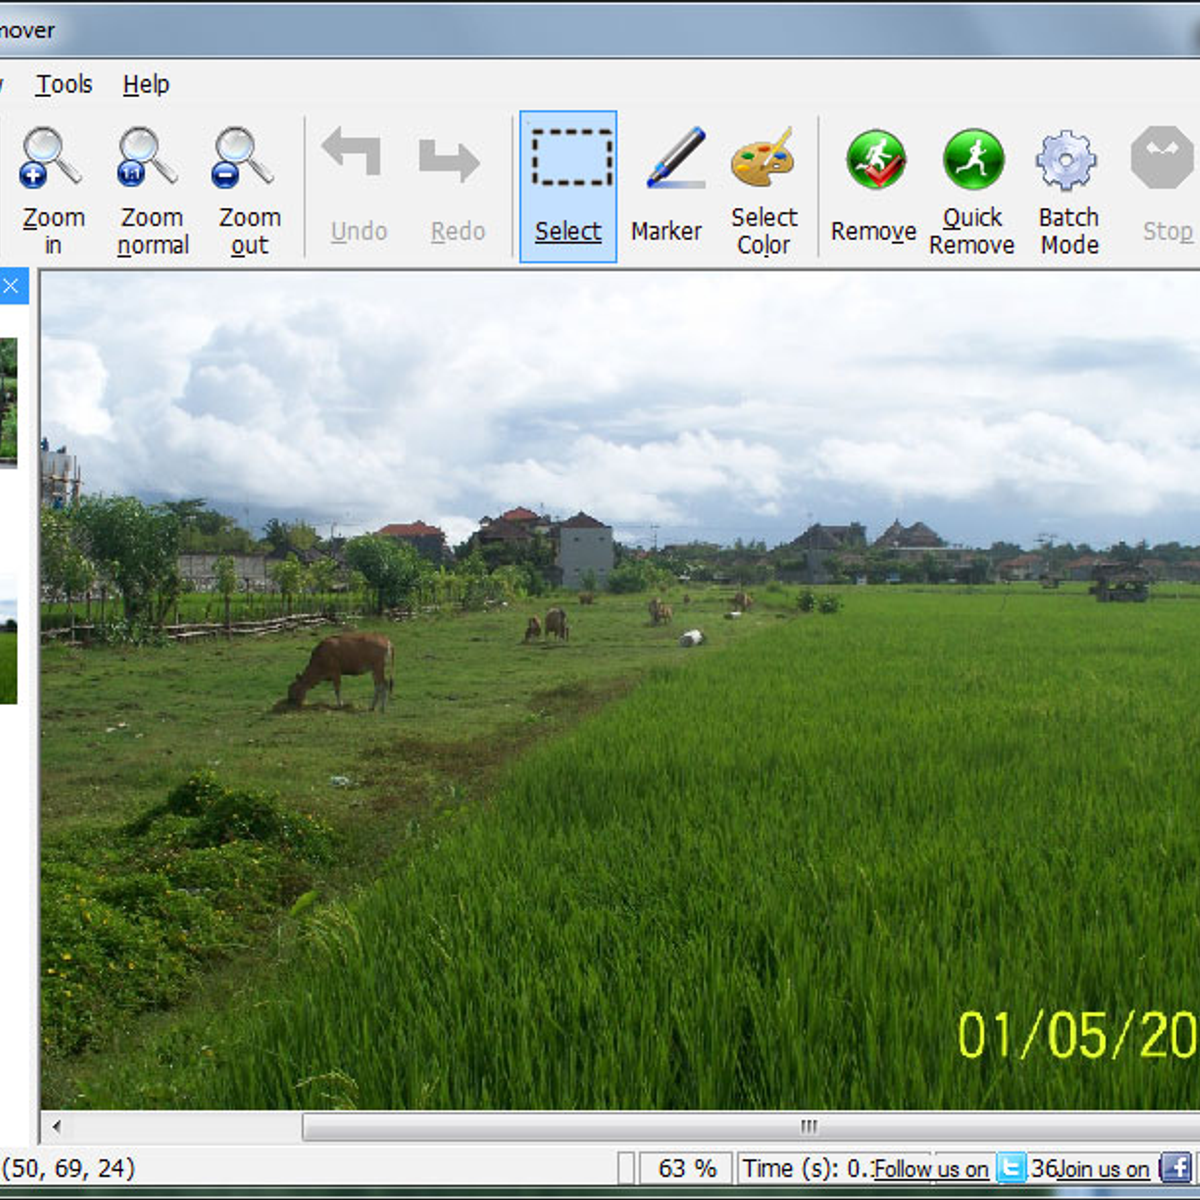Click the Twitter icon in status bar
Image resolution: width=1200 pixels, height=1200 pixels.
tap(1011, 1168)
